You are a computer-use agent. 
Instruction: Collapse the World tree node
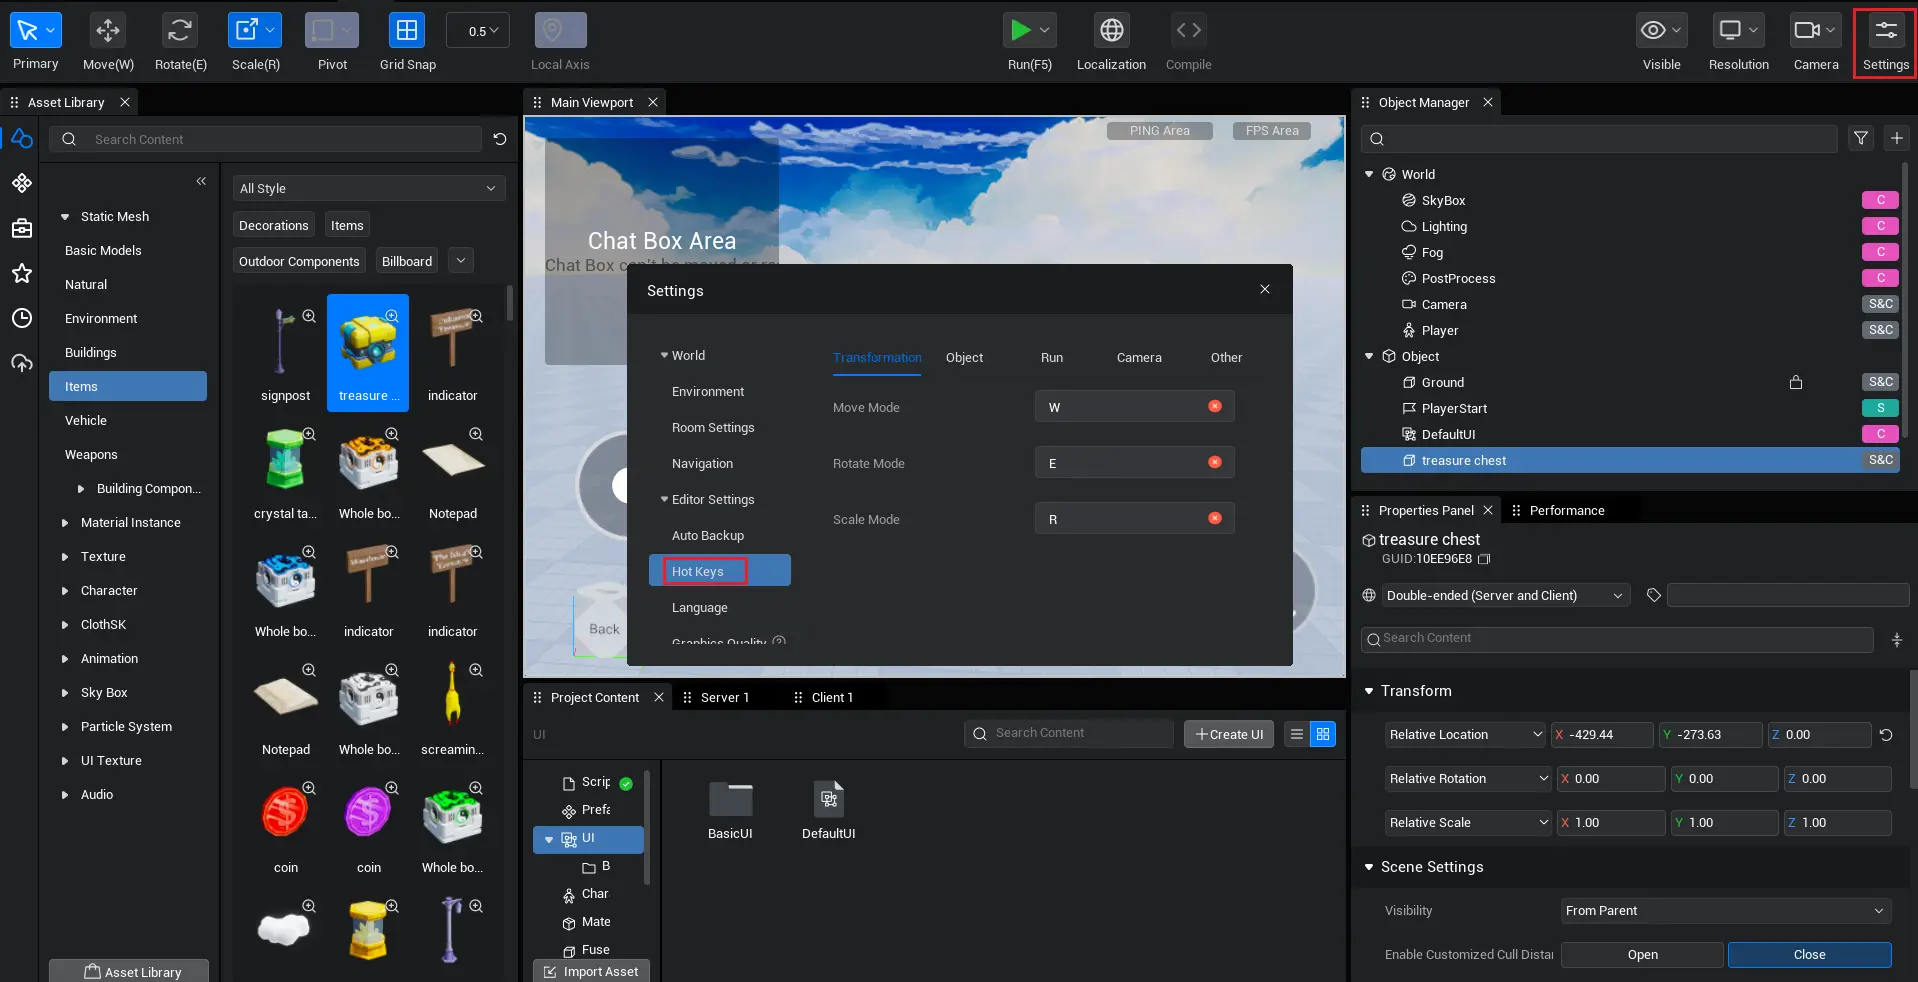coord(1369,174)
